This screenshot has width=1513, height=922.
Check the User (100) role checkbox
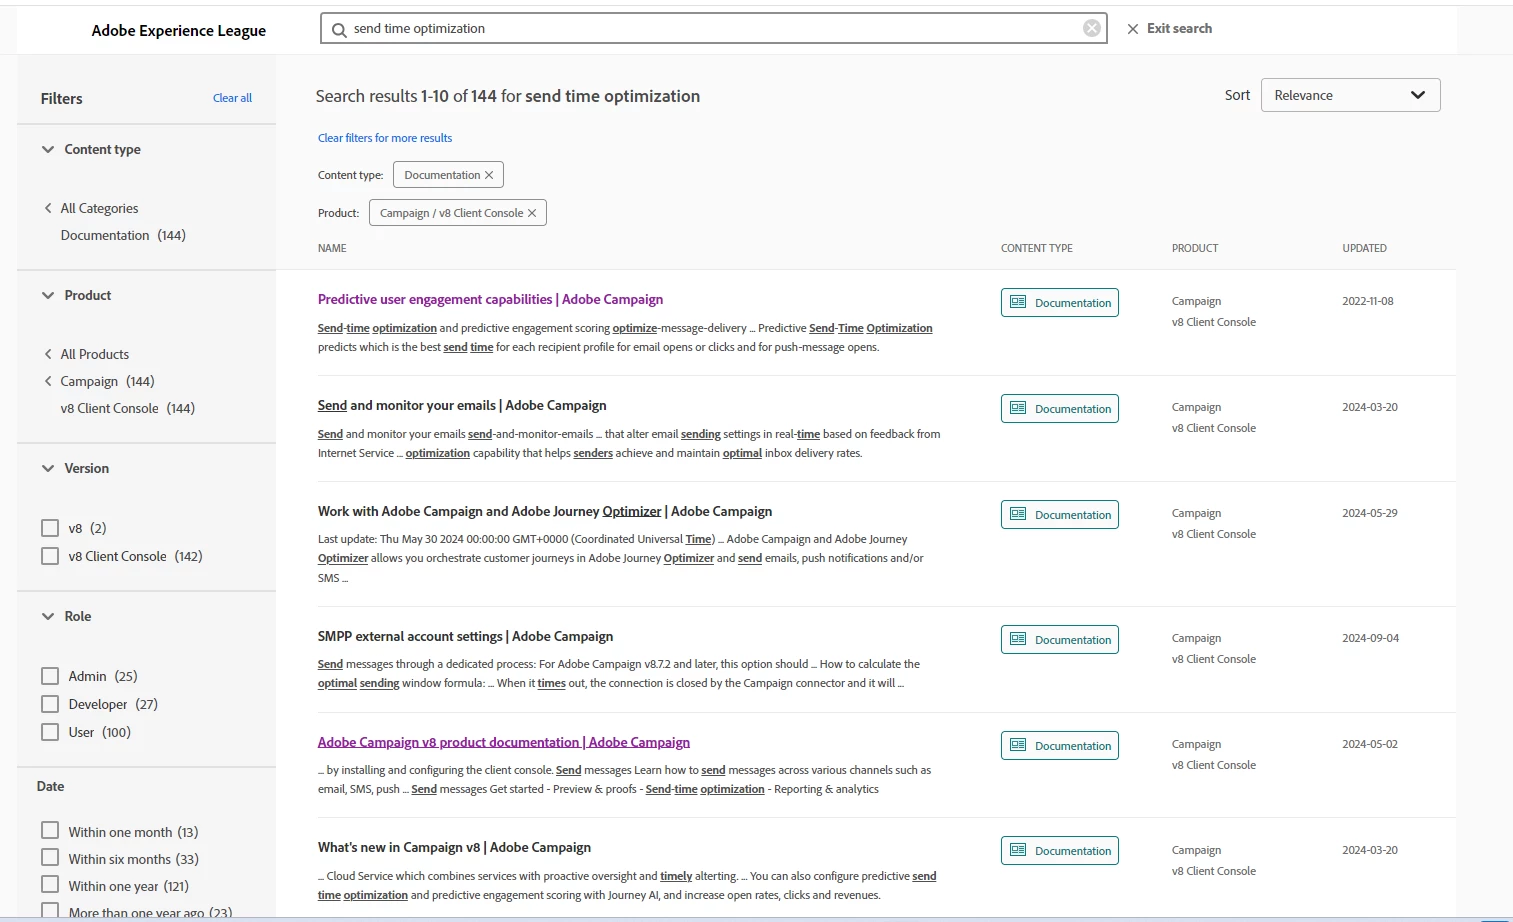pyautogui.click(x=50, y=732)
